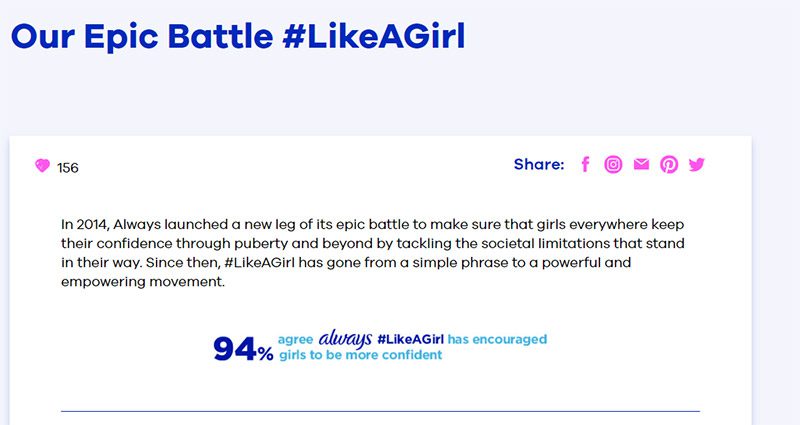Click the large 94% statistic
This screenshot has width=800, height=425.
[243, 349]
